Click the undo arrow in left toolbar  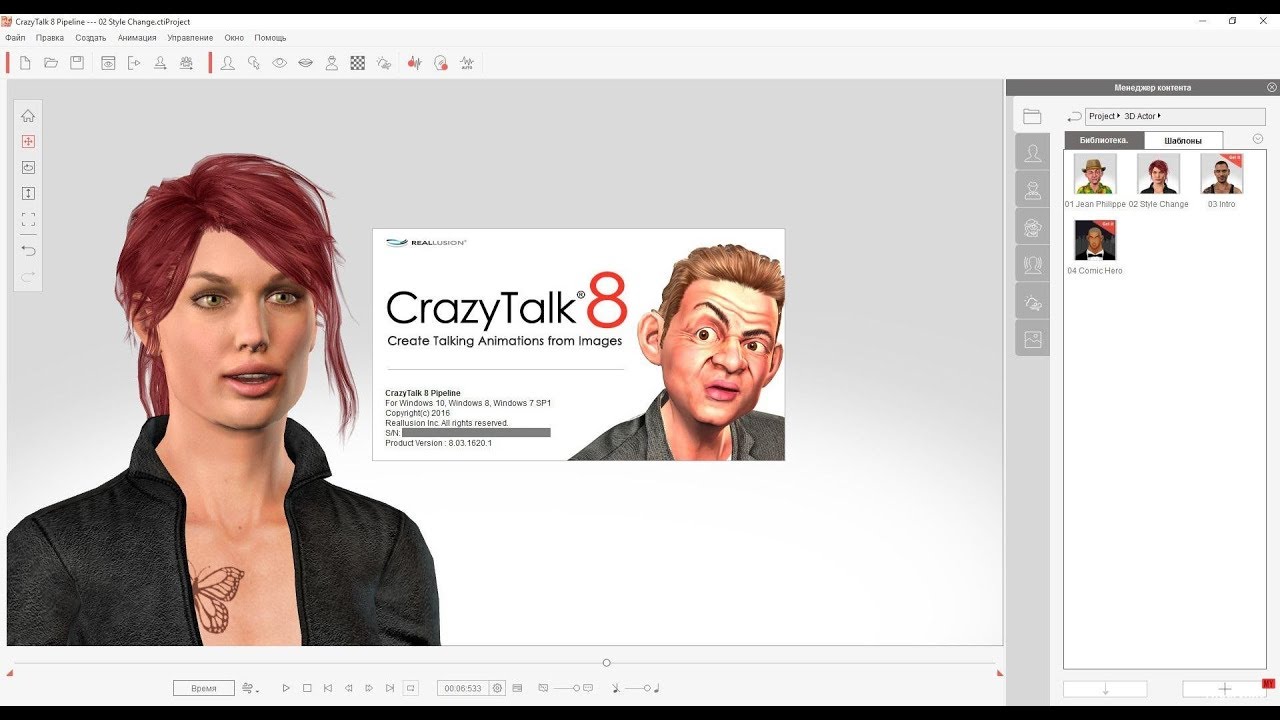point(28,250)
